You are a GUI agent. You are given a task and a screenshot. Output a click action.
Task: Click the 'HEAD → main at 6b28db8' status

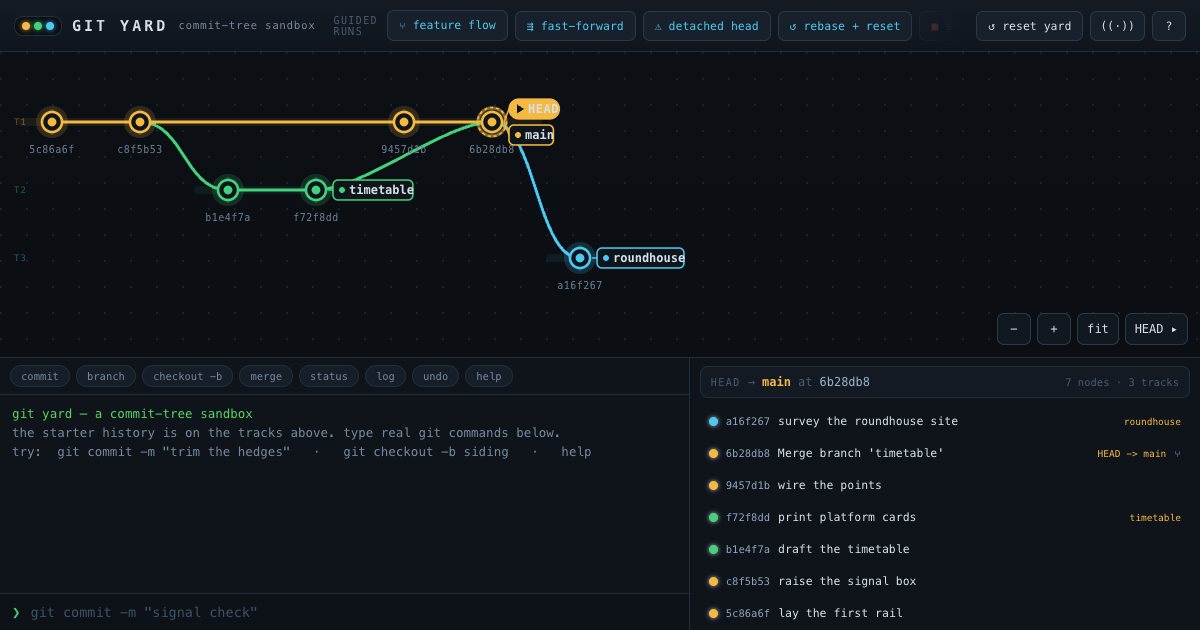(790, 382)
